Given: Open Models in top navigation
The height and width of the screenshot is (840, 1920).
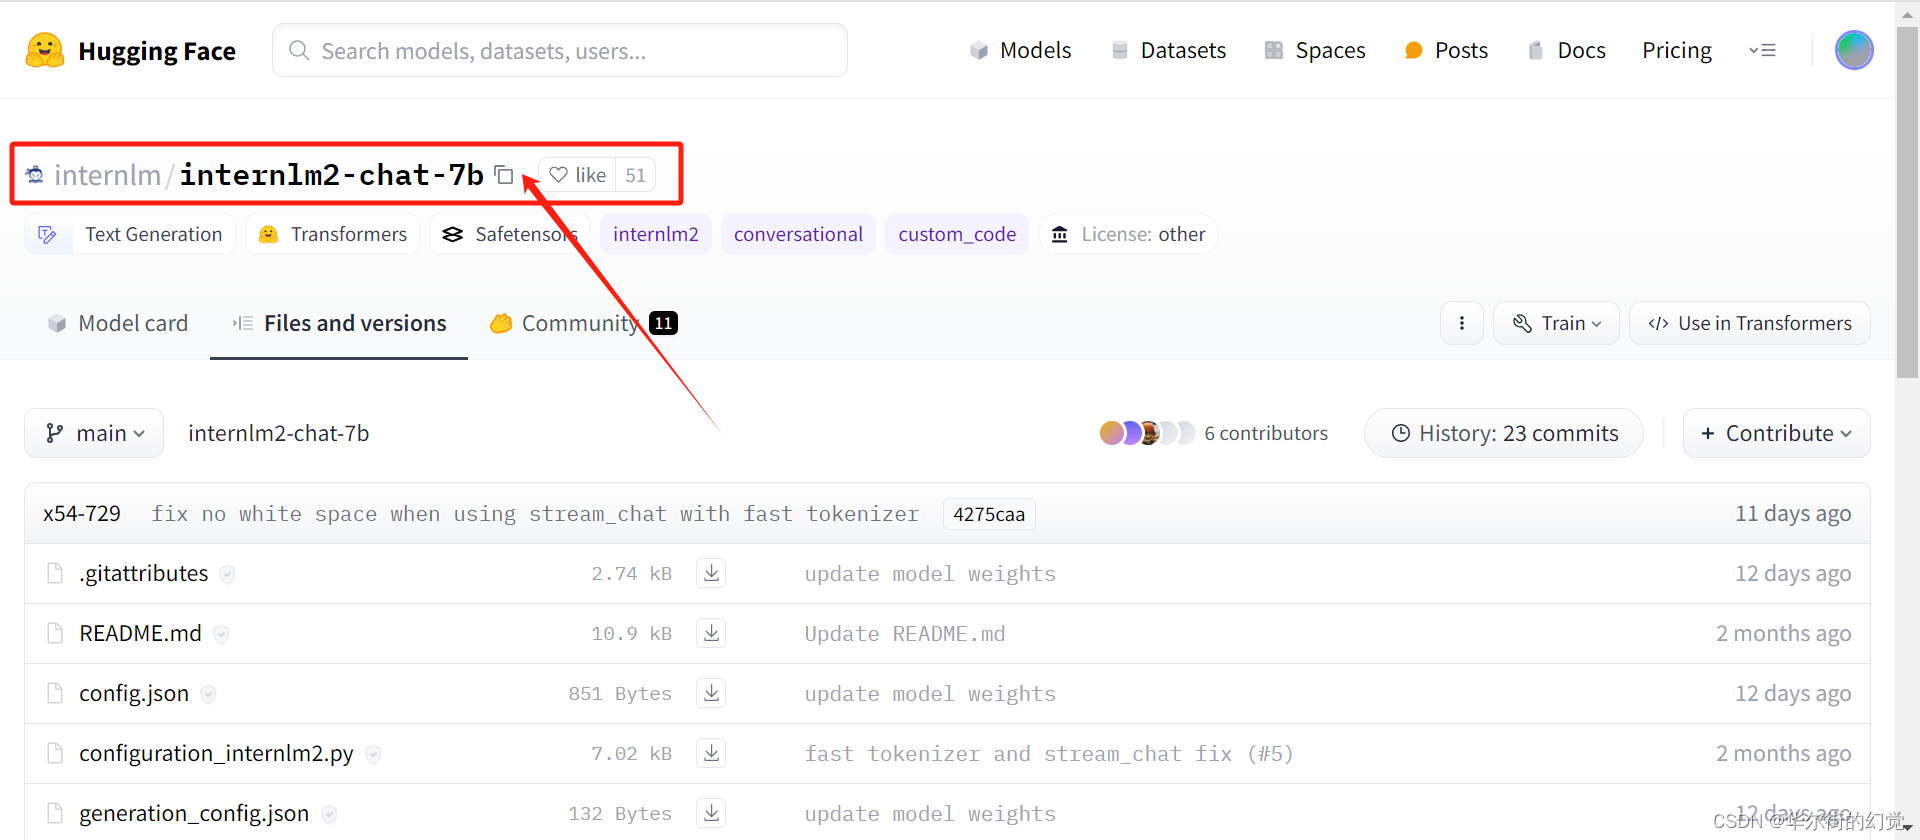Looking at the screenshot, I should click(x=1020, y=50).
